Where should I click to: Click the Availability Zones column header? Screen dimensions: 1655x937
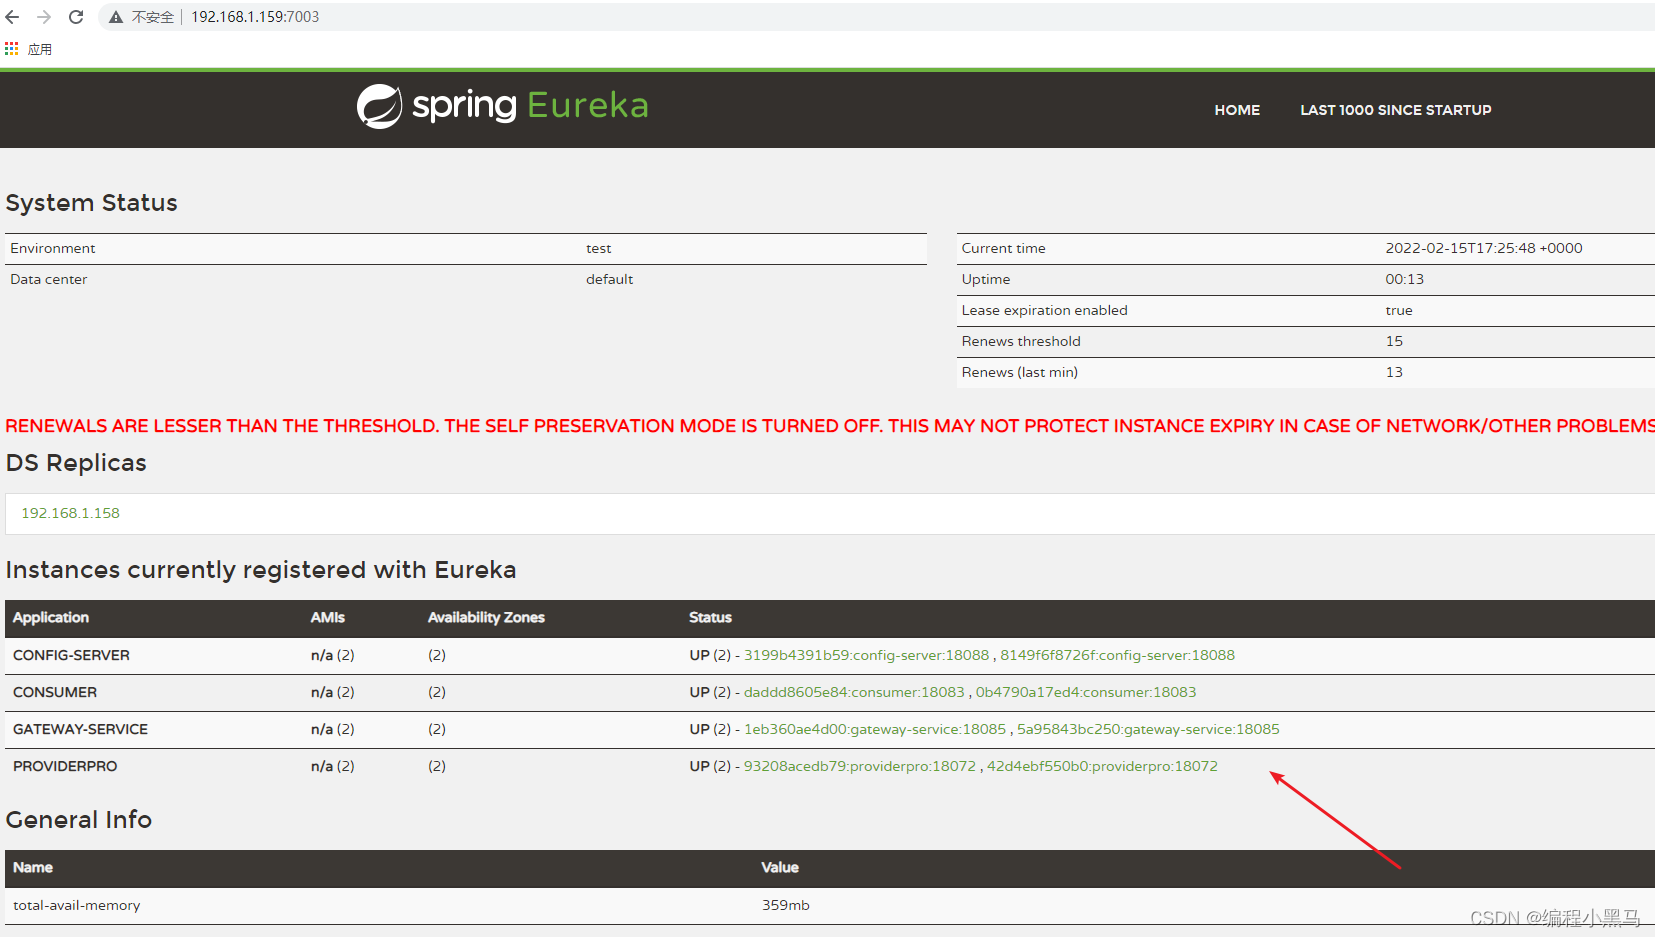(486, 618)
